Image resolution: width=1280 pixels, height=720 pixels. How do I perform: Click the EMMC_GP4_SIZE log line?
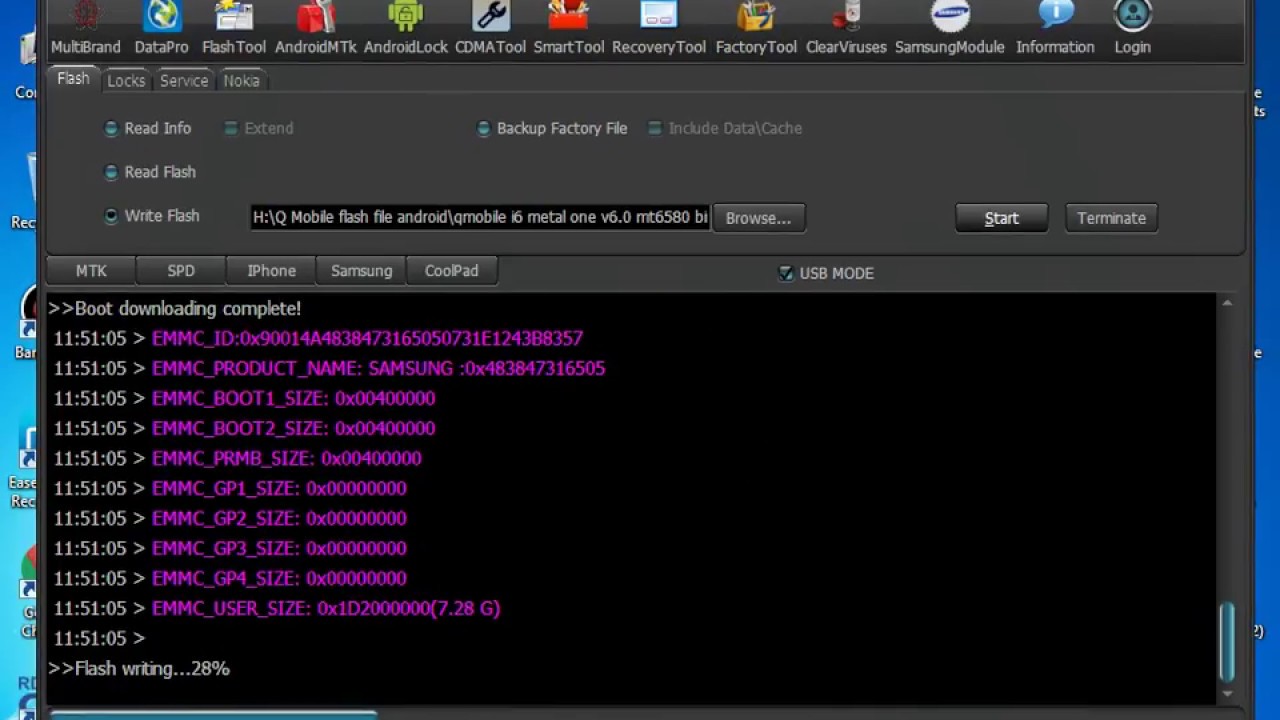[230, 578]
